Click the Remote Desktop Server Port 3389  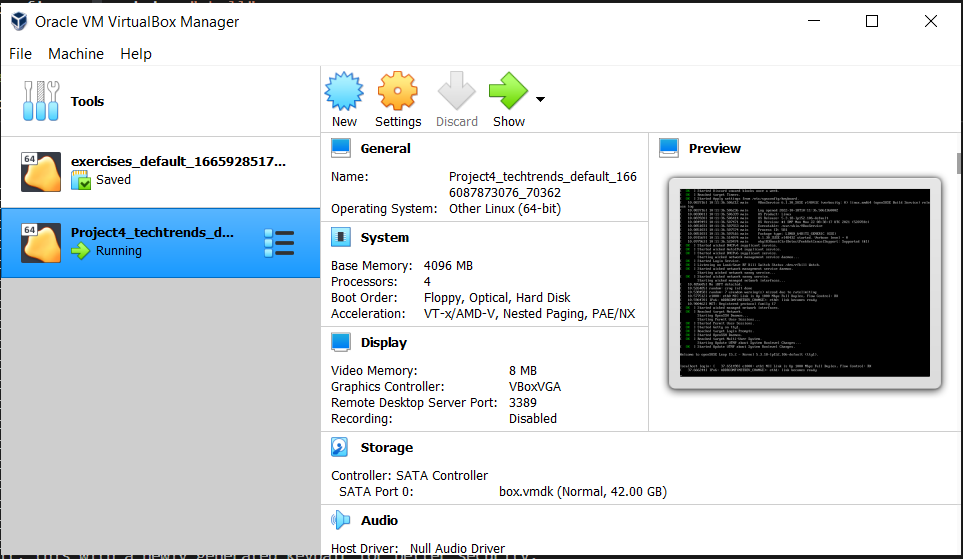point(523,403)
